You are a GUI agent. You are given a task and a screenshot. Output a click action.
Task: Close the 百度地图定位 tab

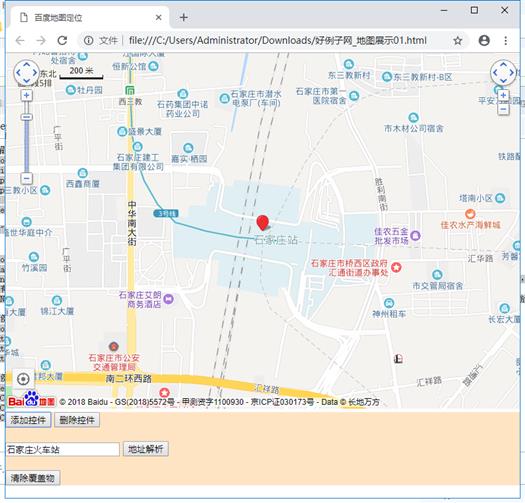click(x=159, y=17)
